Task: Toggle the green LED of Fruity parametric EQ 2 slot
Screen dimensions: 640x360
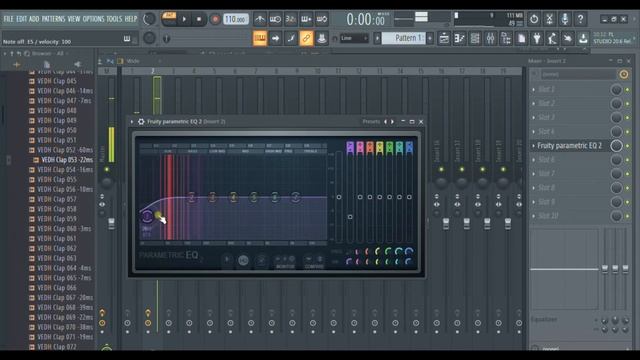Action: (627, 146)
